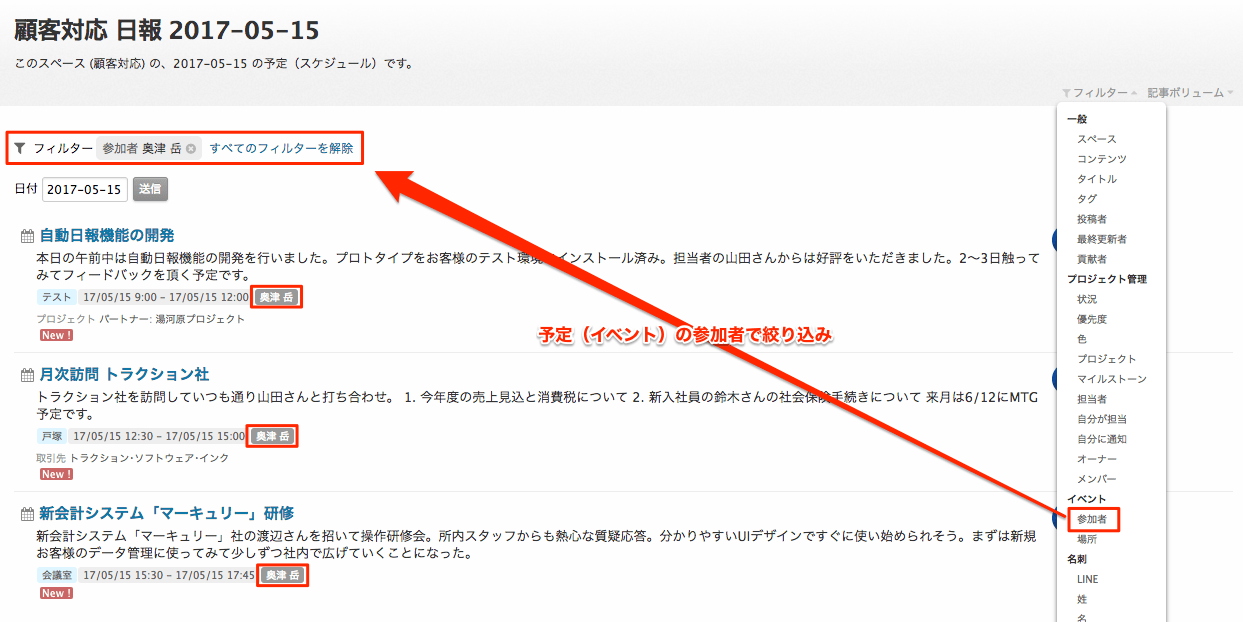Expand the 記事ボリューム dropdown
The width and height of the screenshot is (1243, 622).
click(1189, 92)
